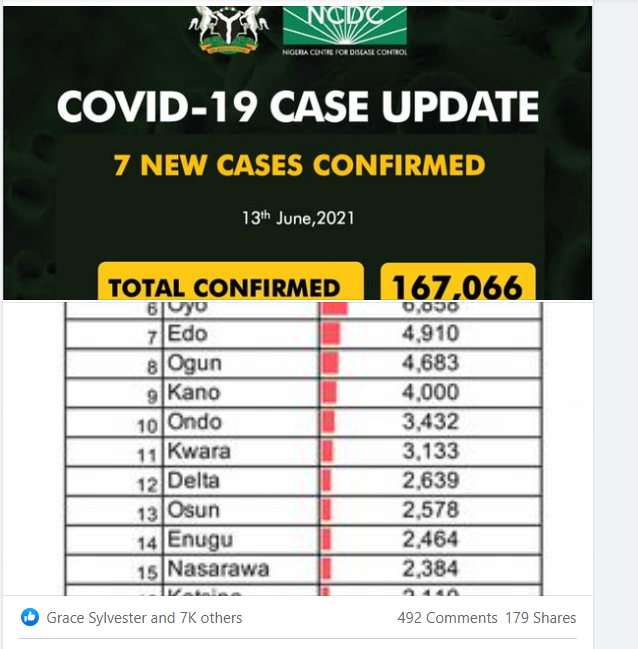The height and width of the screenshot is (649, 638).
Task: Click the Nigerian coat of arms emblem
Action: click(x=229, y=30)
